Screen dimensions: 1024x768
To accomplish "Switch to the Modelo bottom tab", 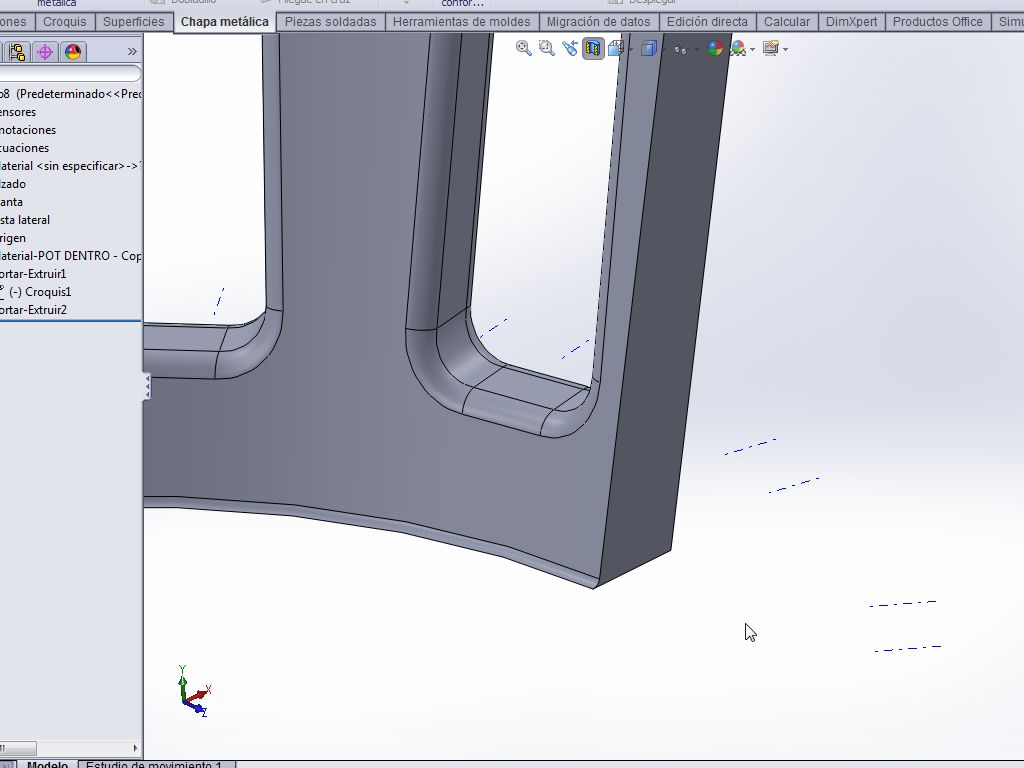I will coord(47,764).
